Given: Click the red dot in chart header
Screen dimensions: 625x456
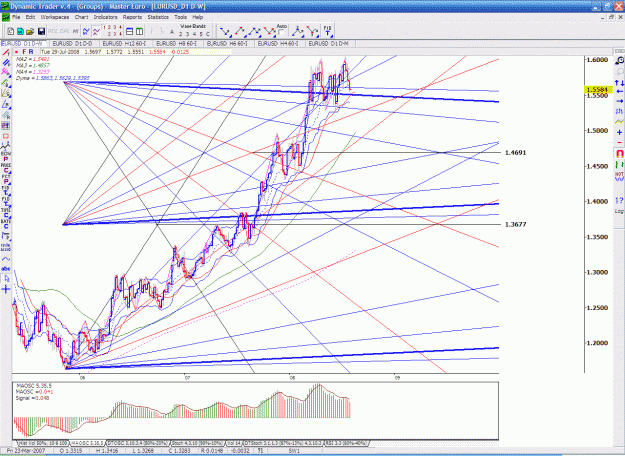Looking at the screenshot, I should [16, 52].
